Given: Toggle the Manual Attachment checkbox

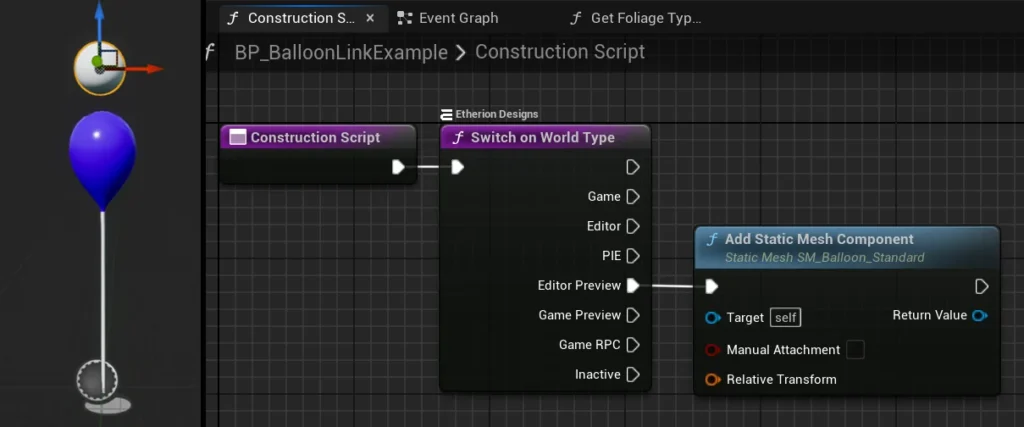Looking at the screenshot, I should pos(855,350).
